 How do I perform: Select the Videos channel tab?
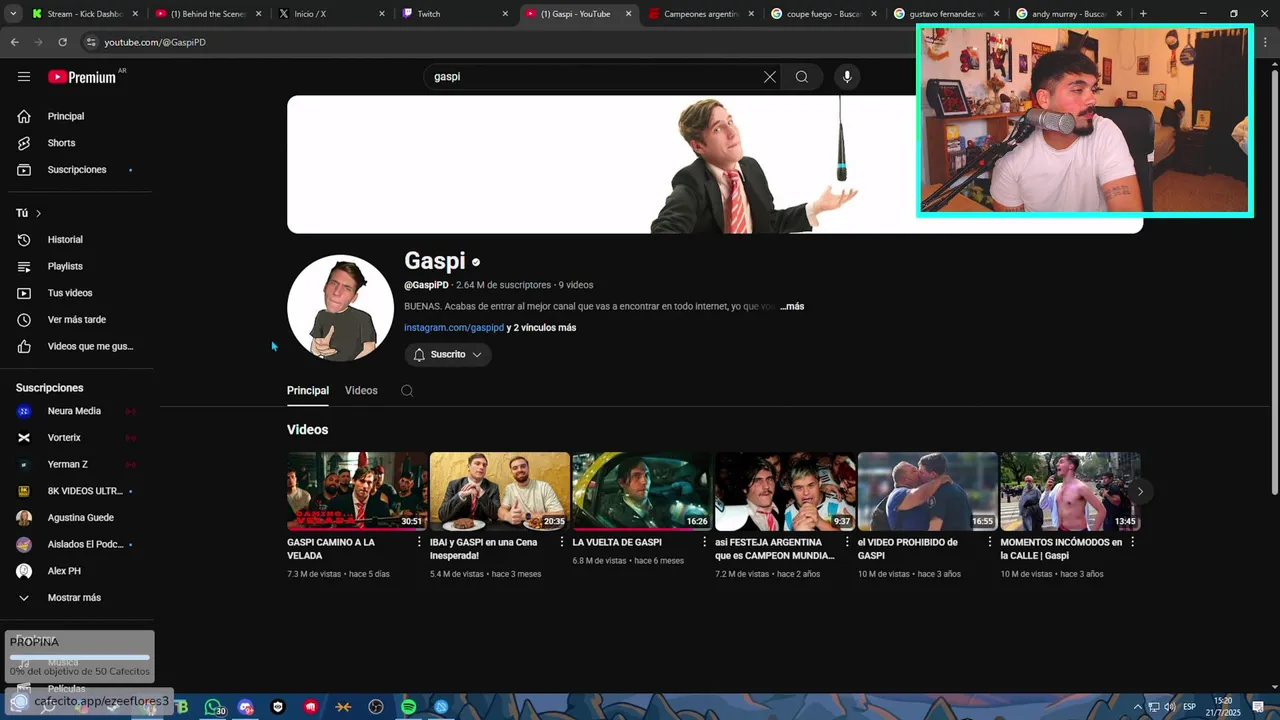pyautogui.click(x=361, y=391)
